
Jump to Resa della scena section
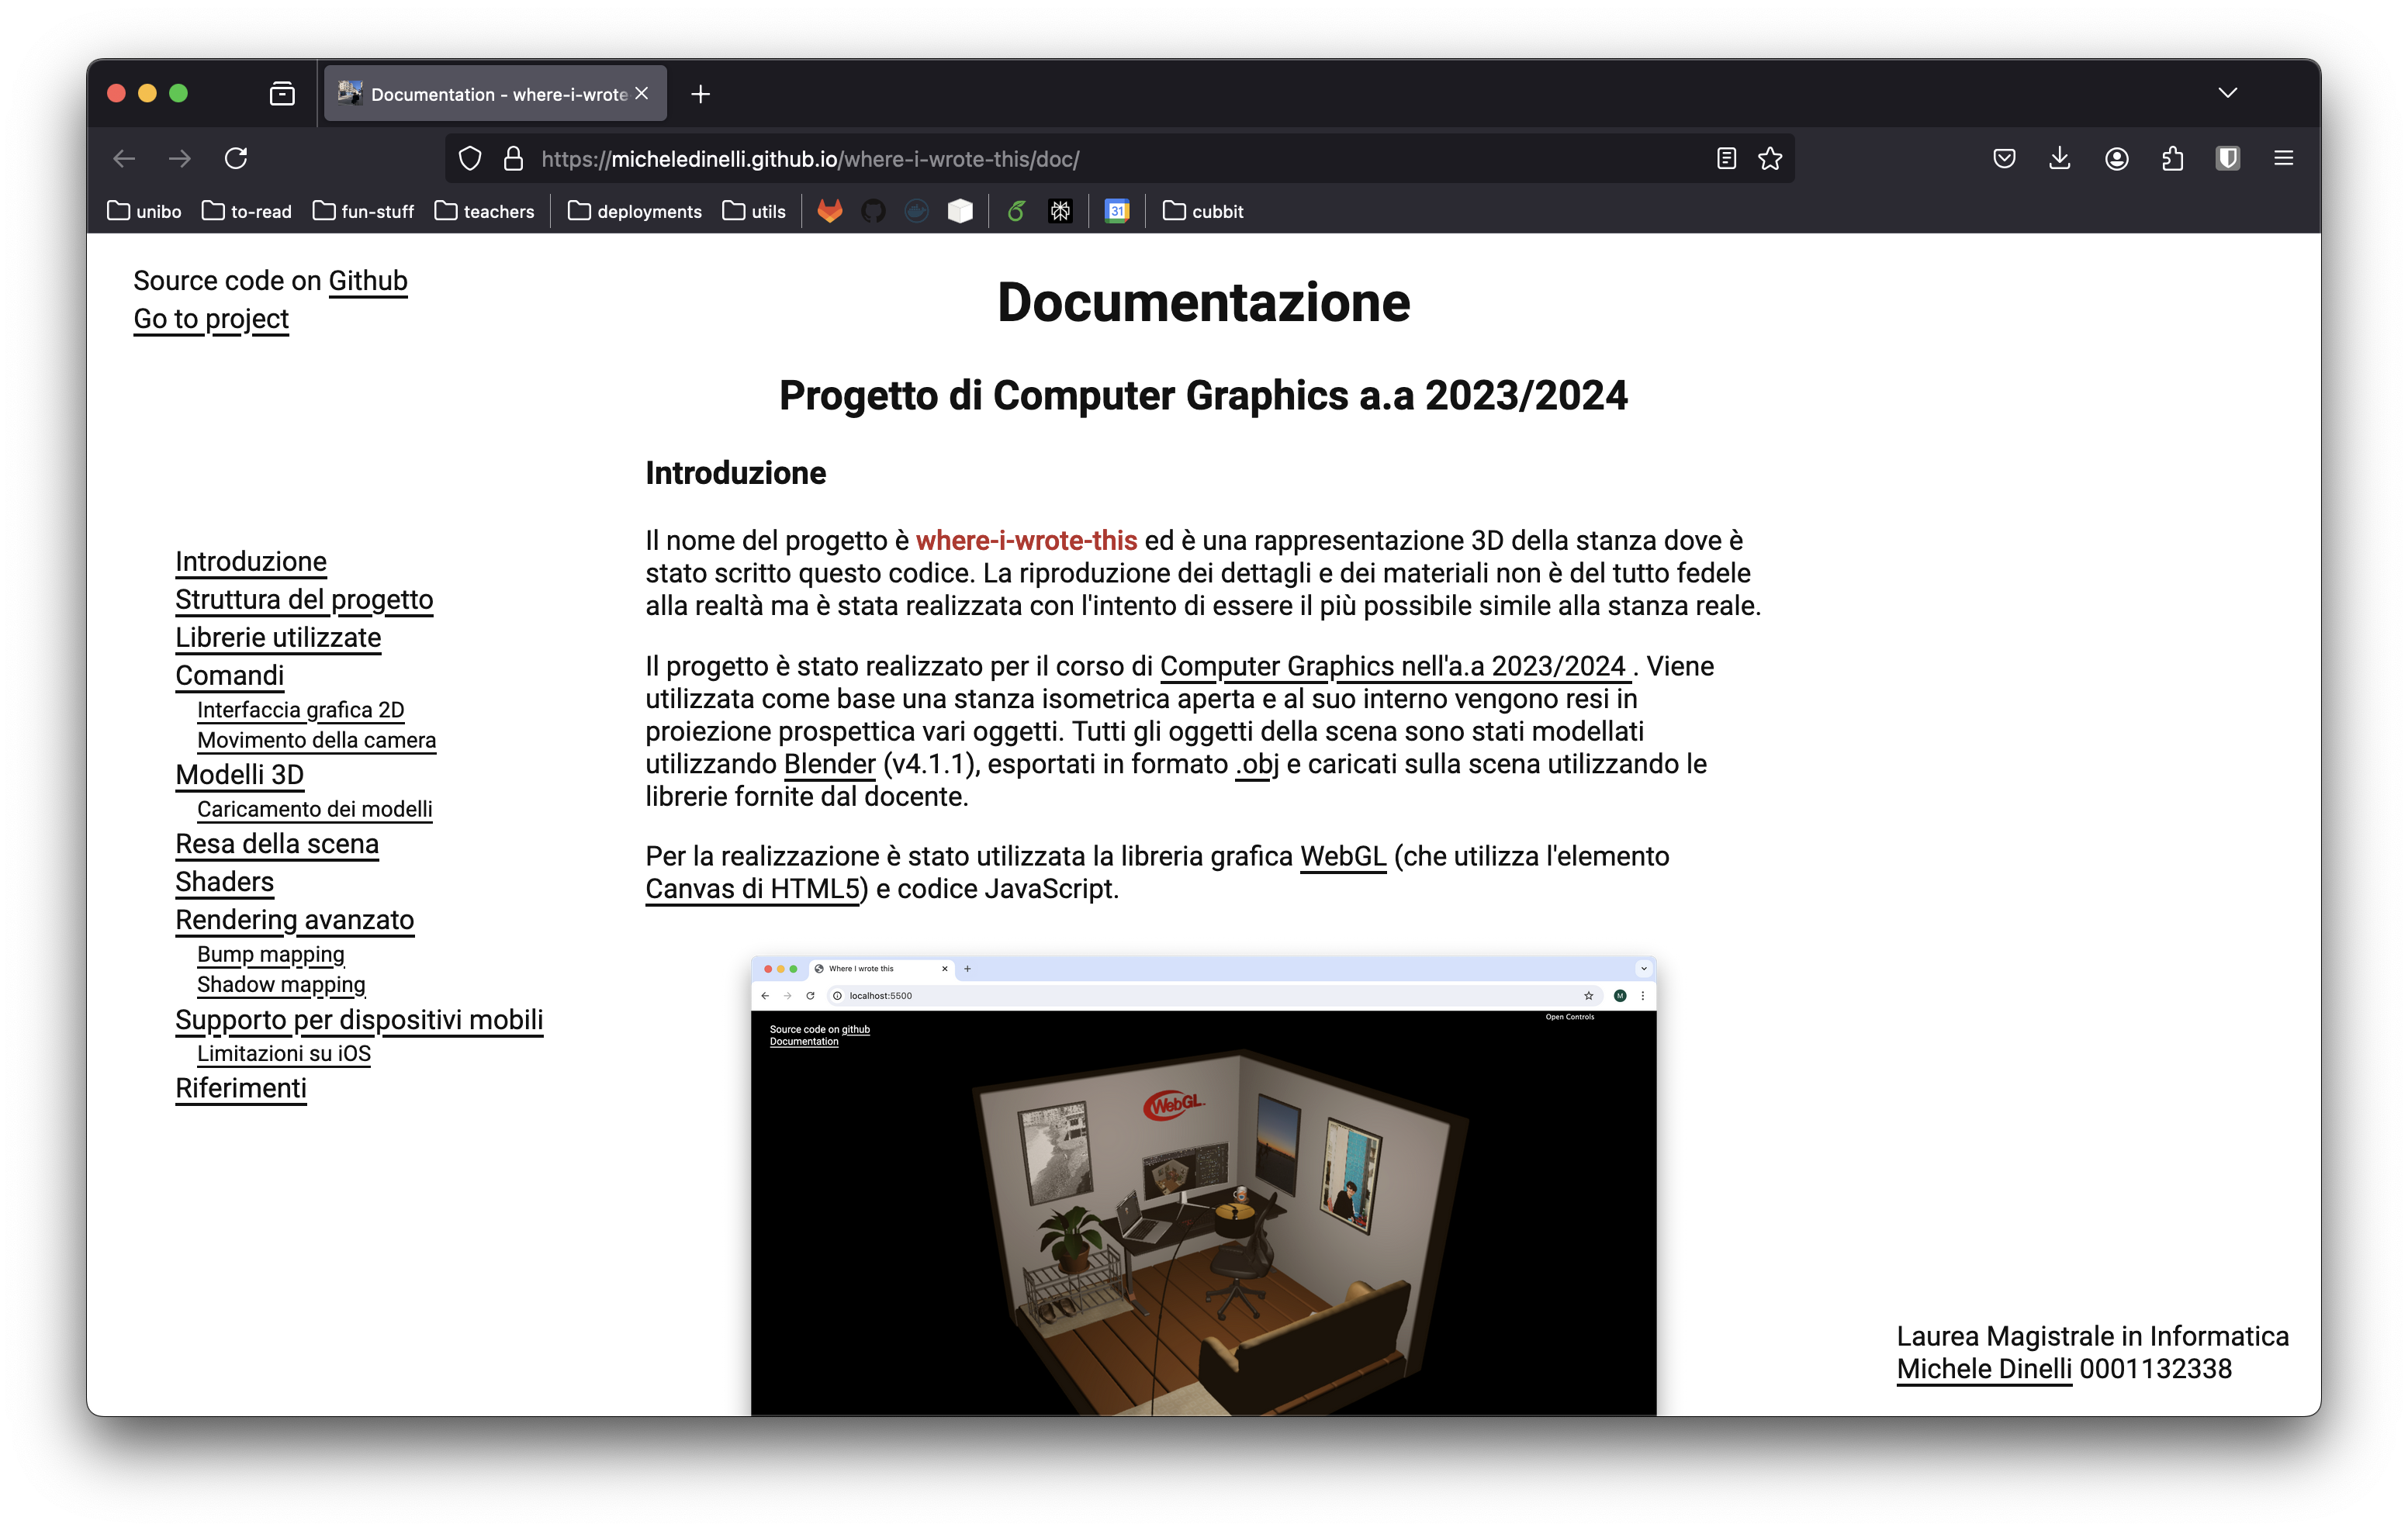[x=277, y=845]
